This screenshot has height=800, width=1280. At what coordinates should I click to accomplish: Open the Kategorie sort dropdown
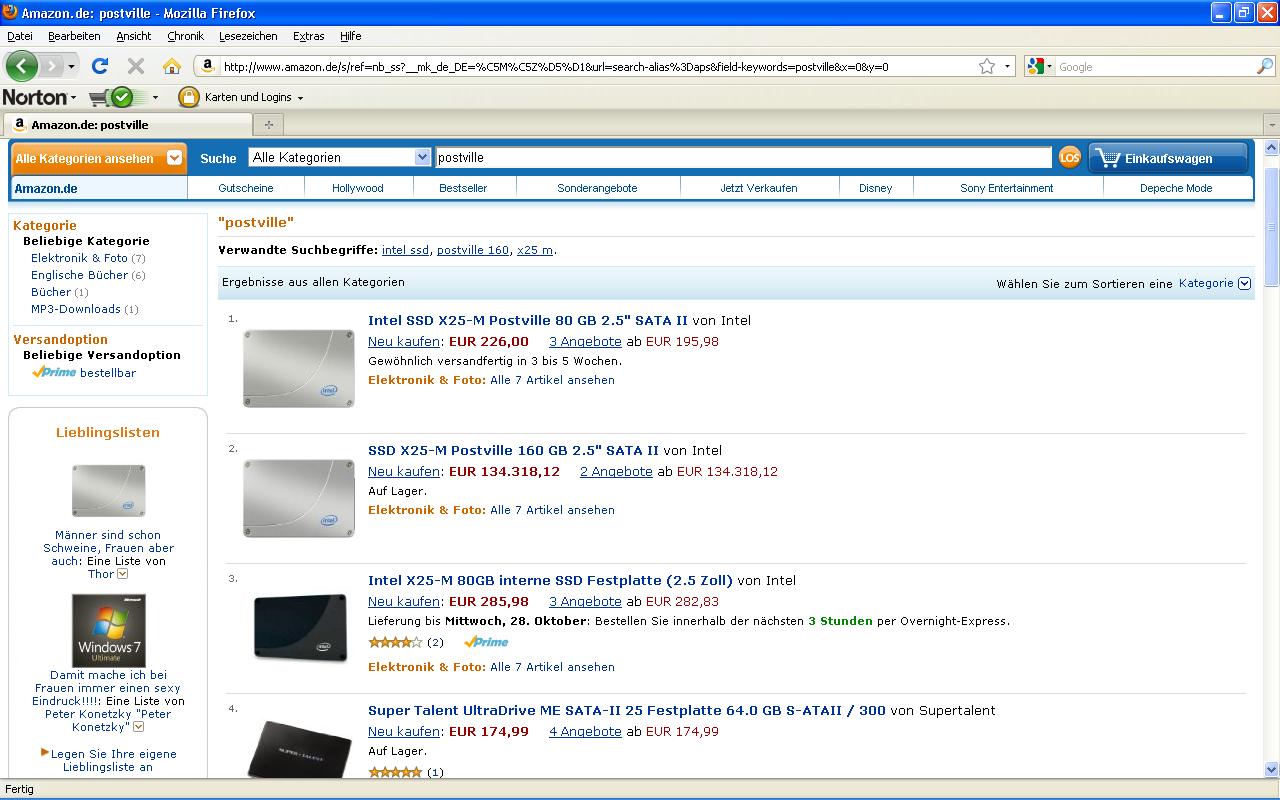(x=1215, y=283)
